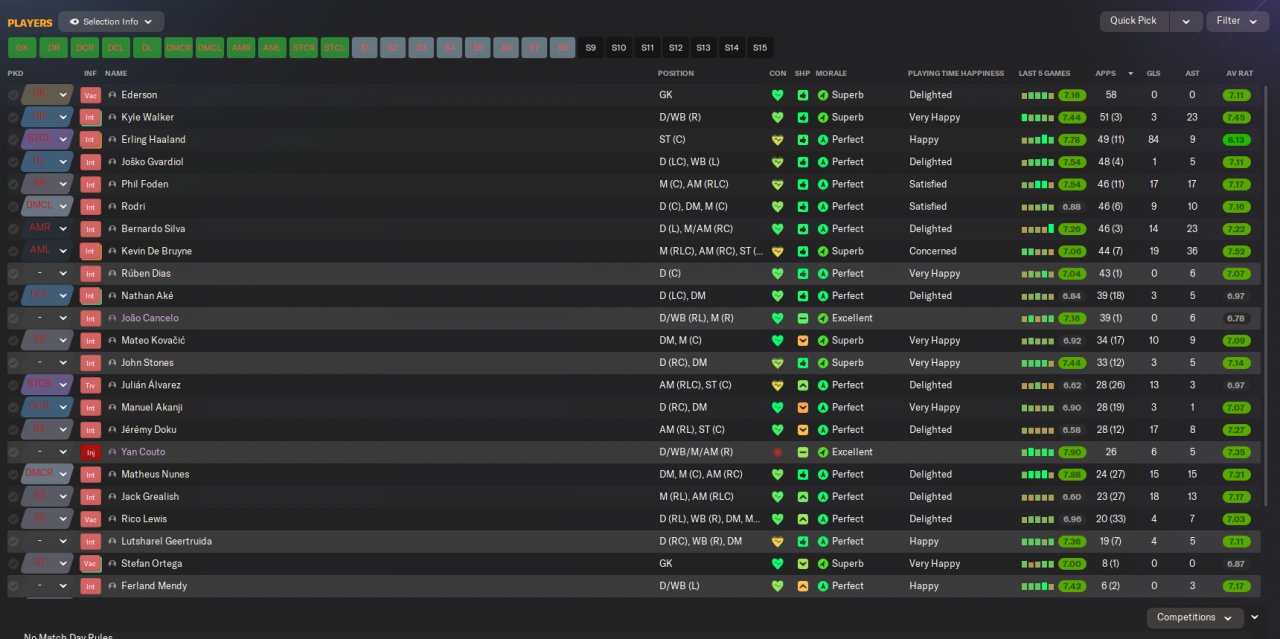Open João Cancelo's player profile
The height and width of the screenshot is (639, 1280).
coord(150,318)
